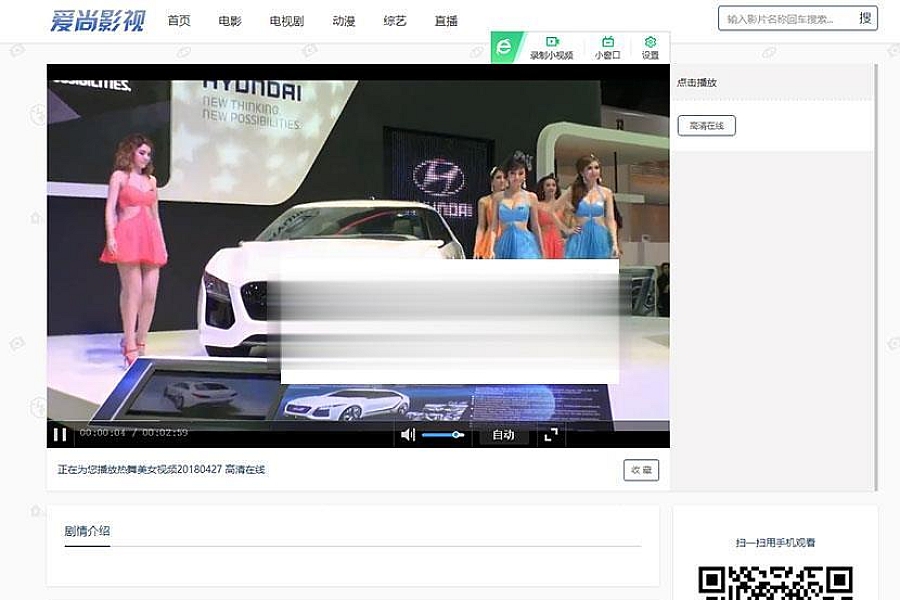900x600 pixels.
Task: Click the 正在为您播放 title text
Action: coord(161,470)
